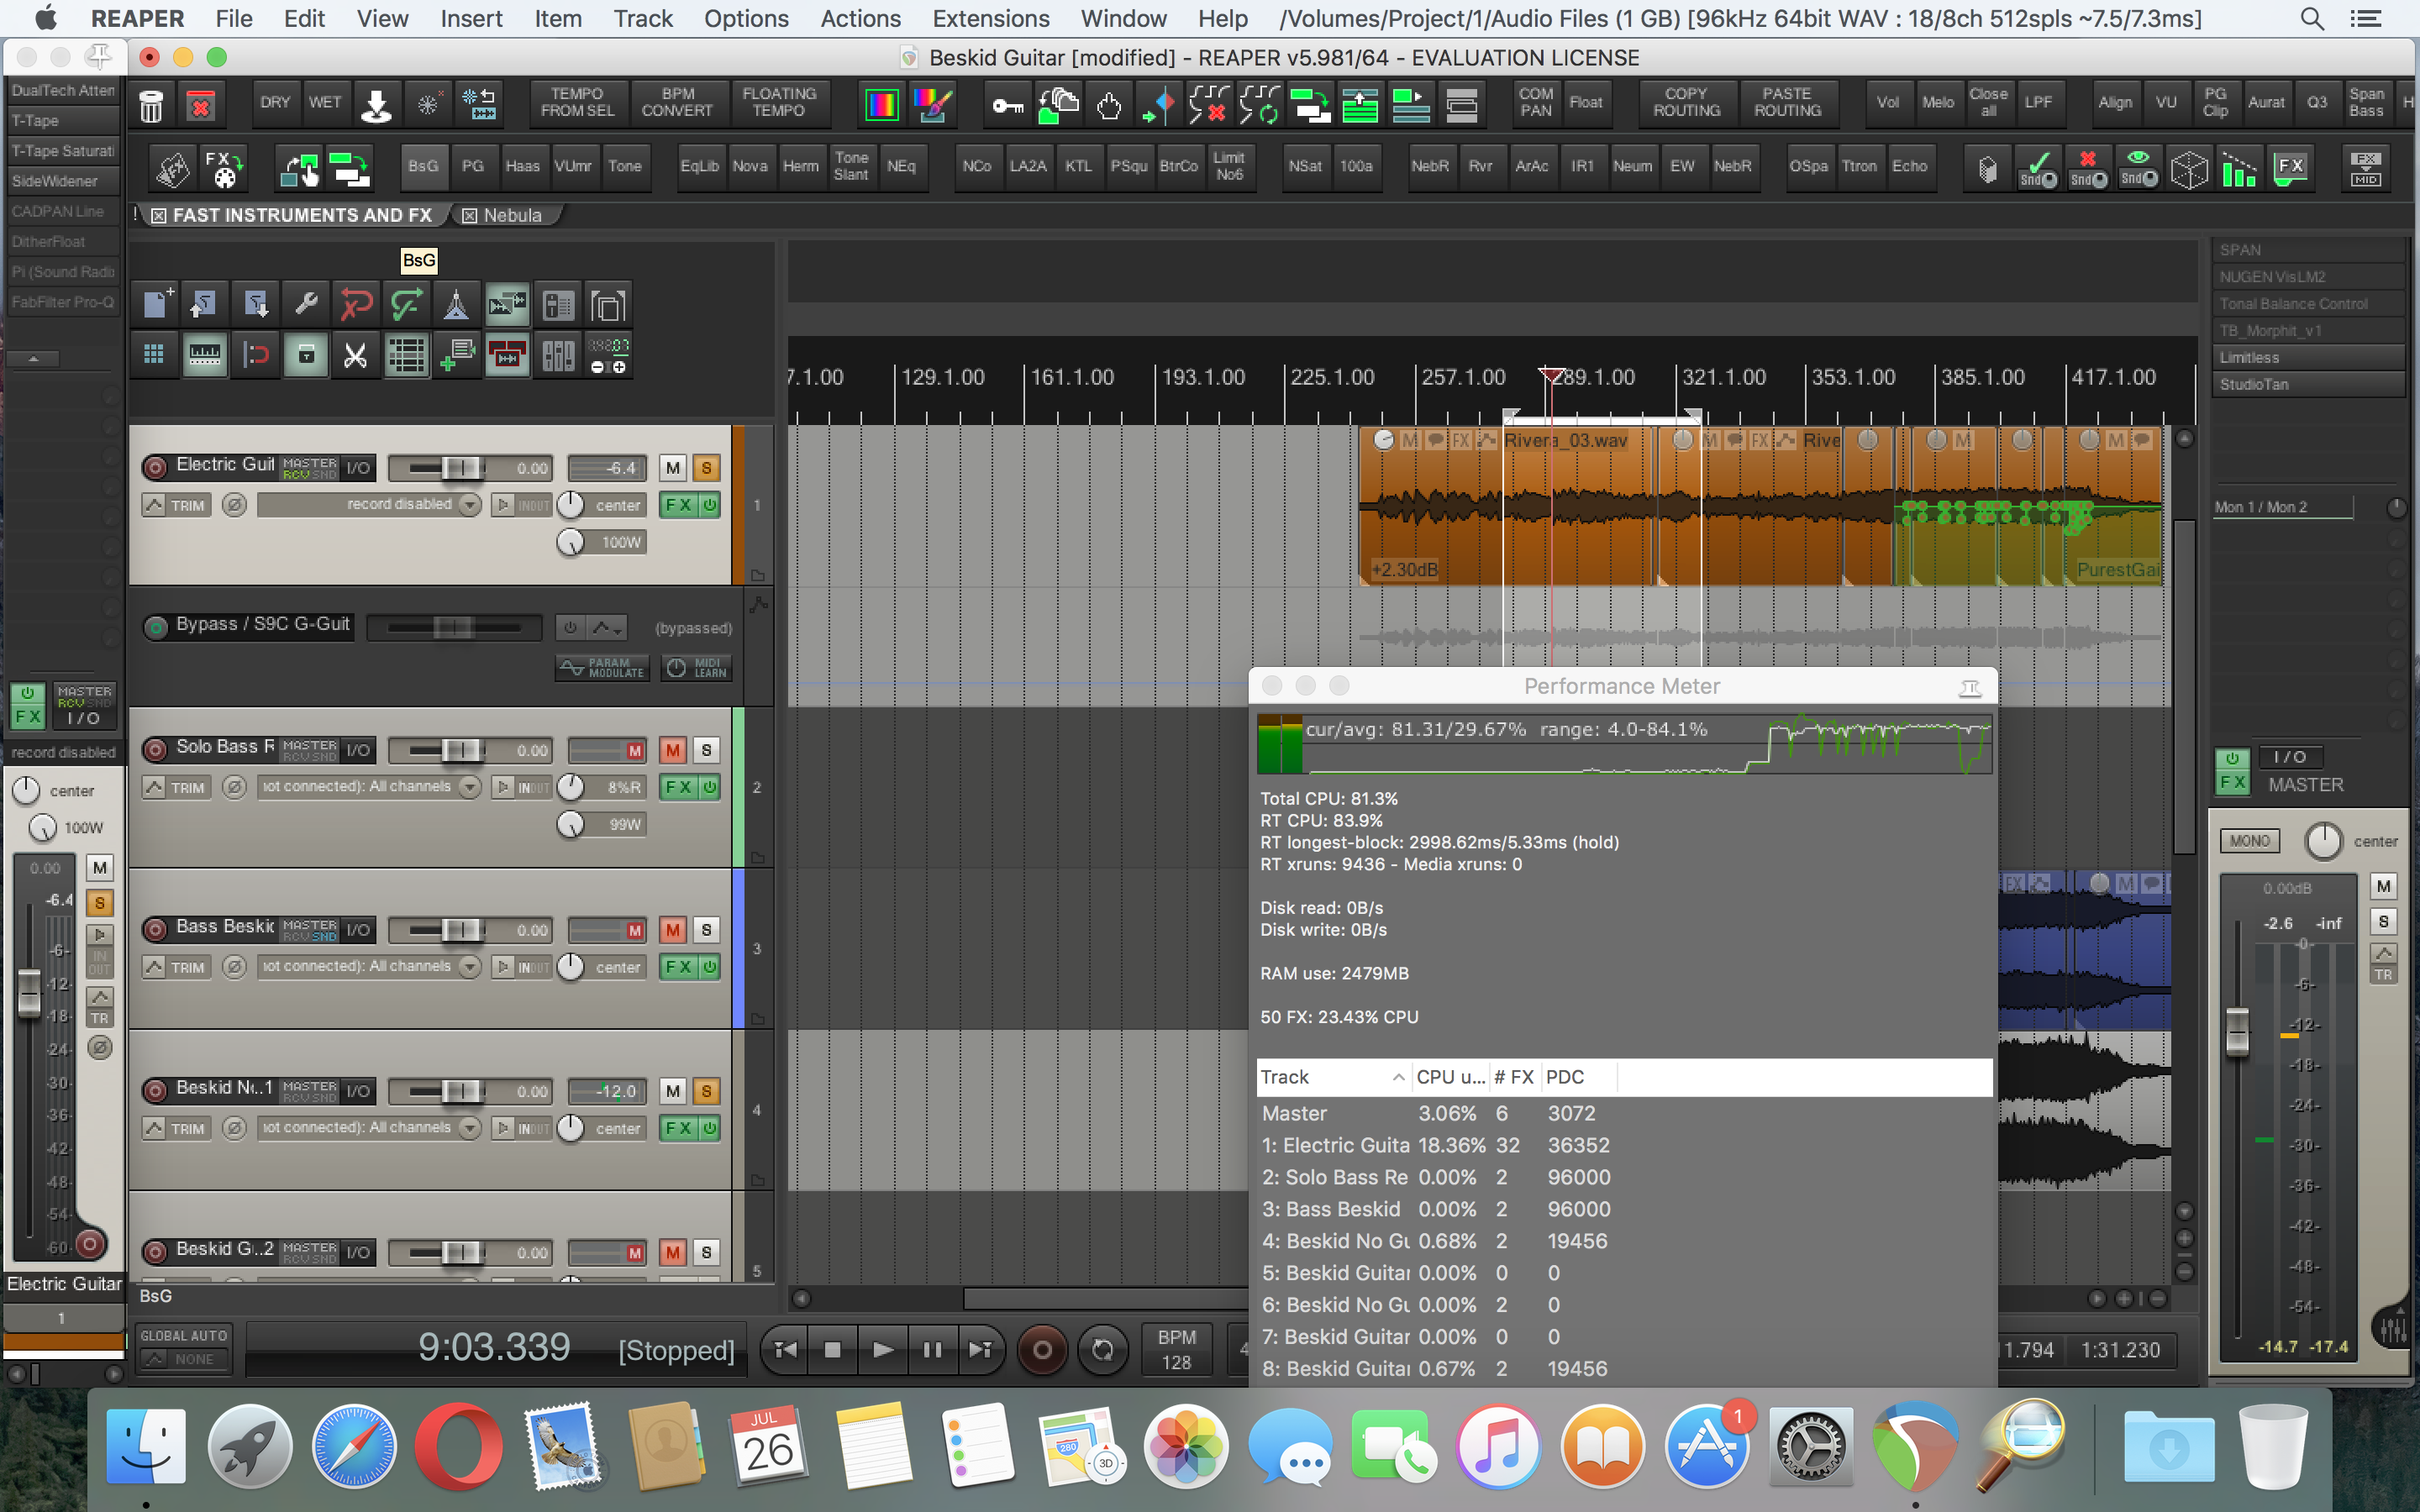Click the 3D wireframe cube toolbar icon
The image size is (2420, 1512).
2189,168
